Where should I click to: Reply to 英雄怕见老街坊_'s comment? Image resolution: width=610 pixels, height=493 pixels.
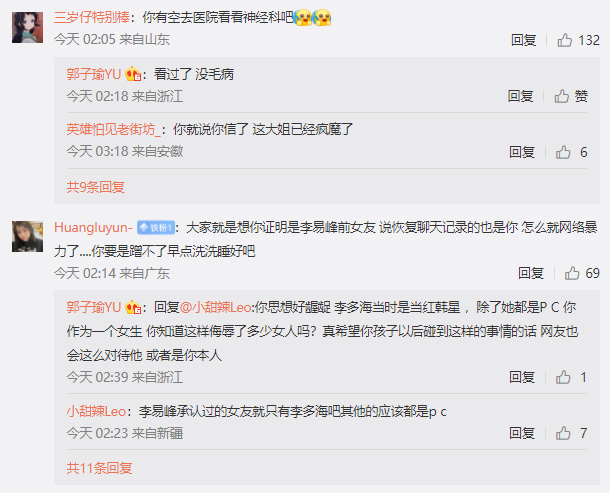(522, 152)
